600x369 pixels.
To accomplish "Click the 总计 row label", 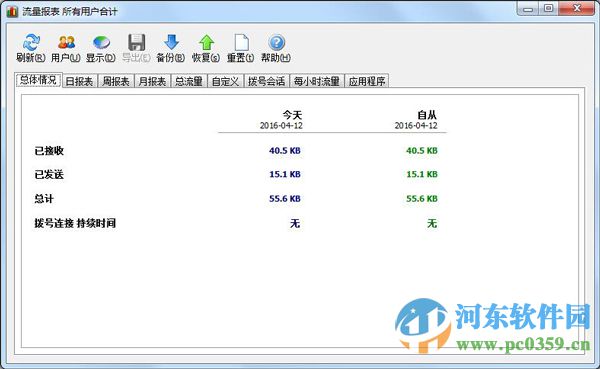I will click(44, 199).
